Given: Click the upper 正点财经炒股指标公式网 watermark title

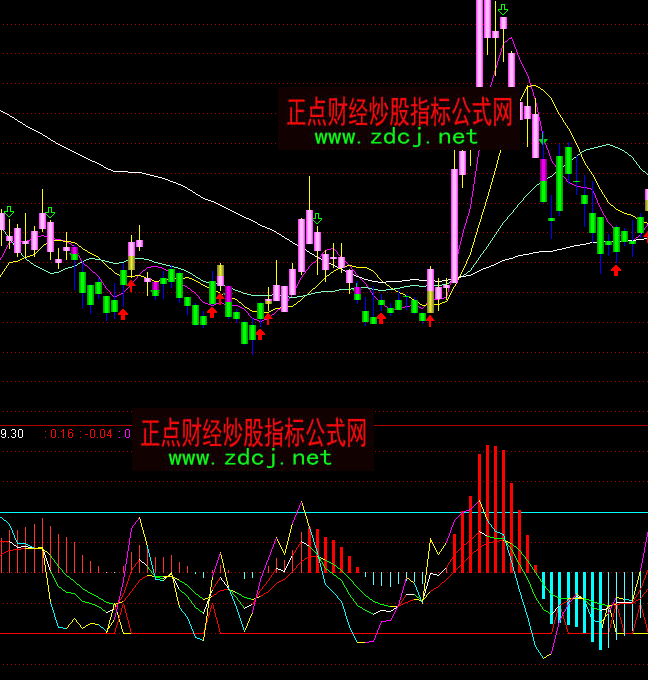Looking at the screenshot, I should (x=400, y=111).
